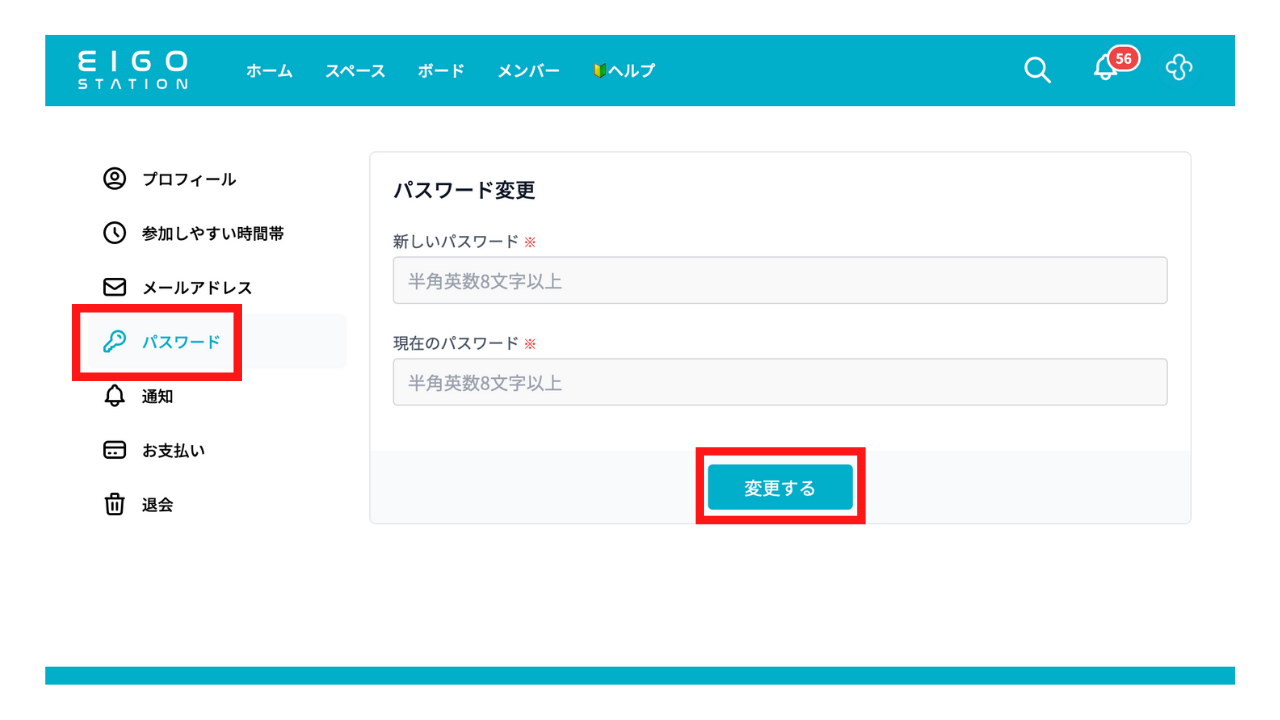Screen dimensions: 1280x720
Task: Click the EIGO STATION logo
Action: (132, 70)
